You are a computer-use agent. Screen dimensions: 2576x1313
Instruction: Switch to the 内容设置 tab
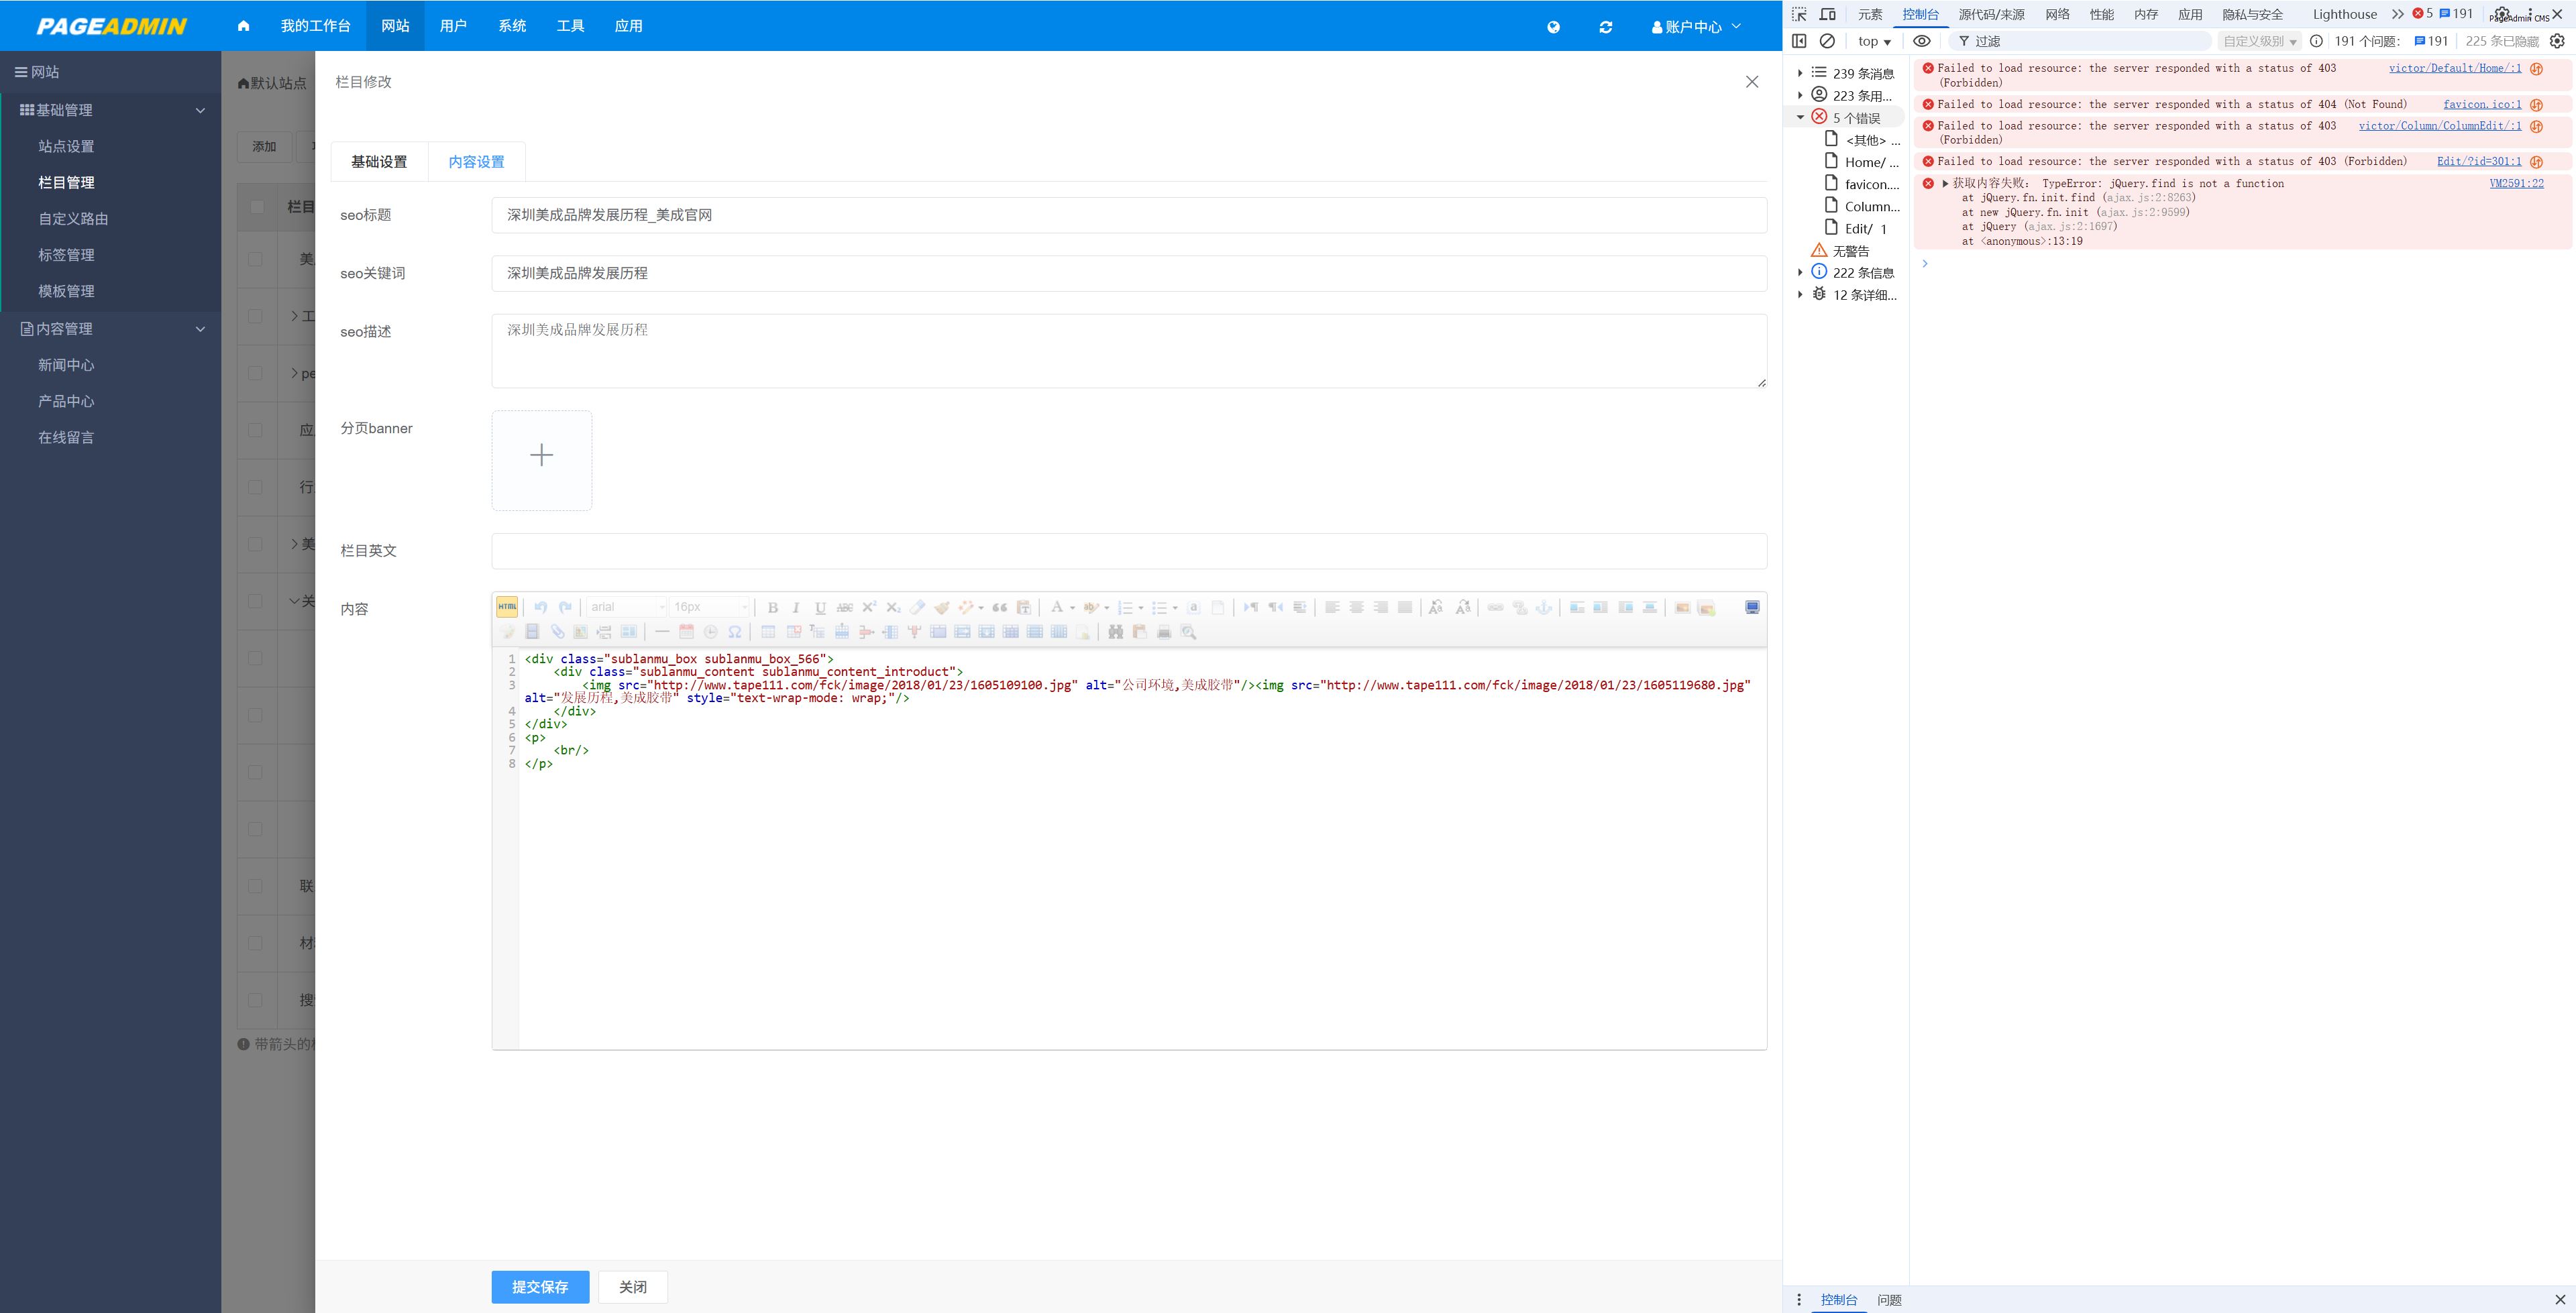[476, 162]
